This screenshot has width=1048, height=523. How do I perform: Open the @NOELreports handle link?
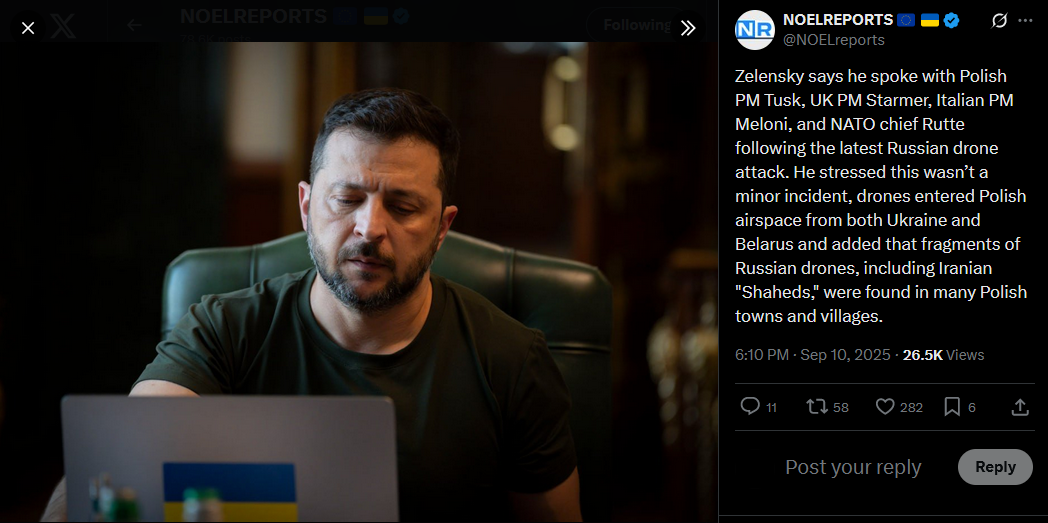[x=833, y=40]
